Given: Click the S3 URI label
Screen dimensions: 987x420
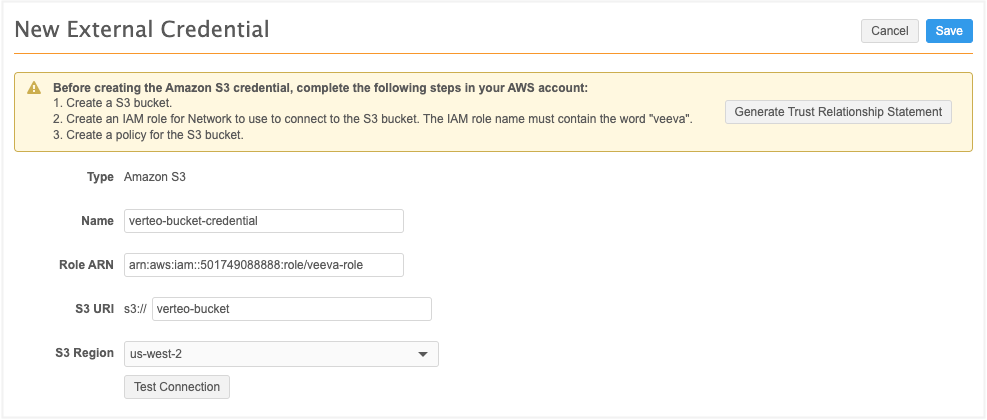Looking at the screenshot, I should pos(92,309).
